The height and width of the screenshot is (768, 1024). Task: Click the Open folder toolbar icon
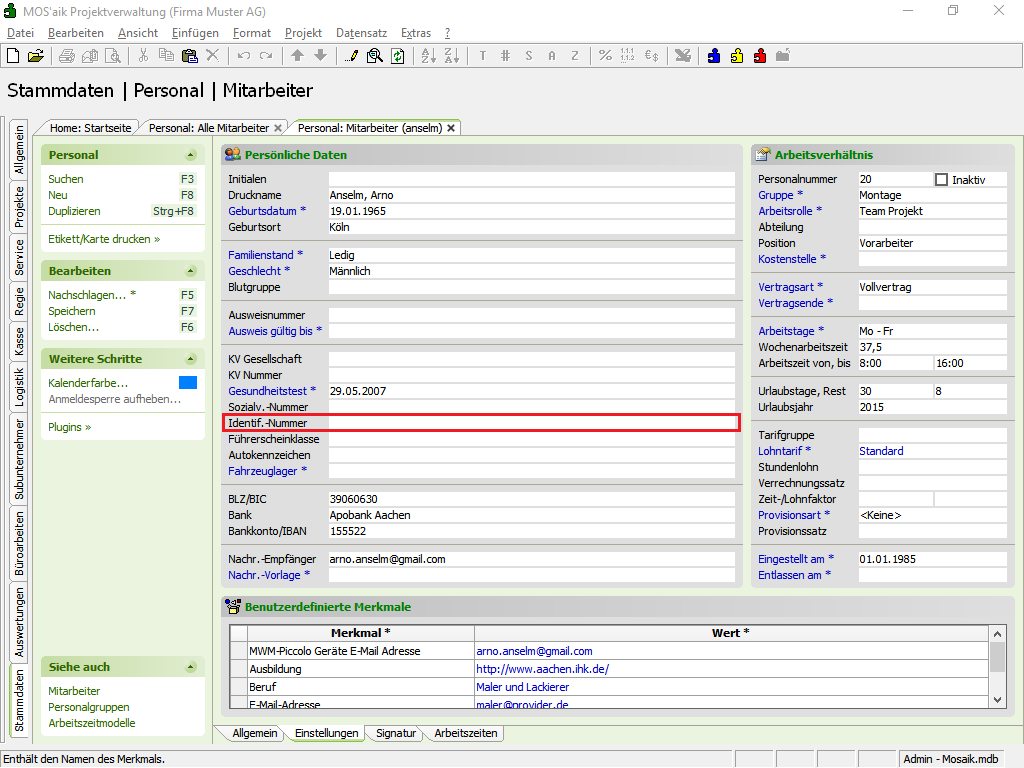35,56
